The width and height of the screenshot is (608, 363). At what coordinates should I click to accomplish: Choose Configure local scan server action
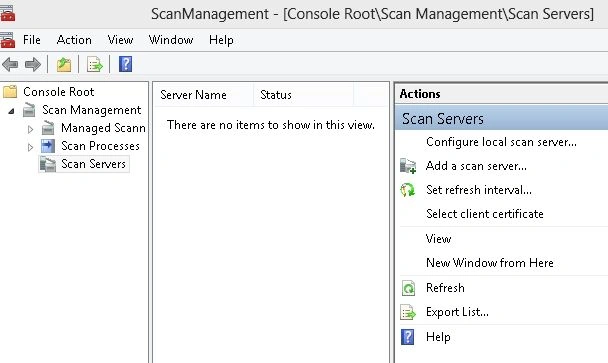pos(501,142)
